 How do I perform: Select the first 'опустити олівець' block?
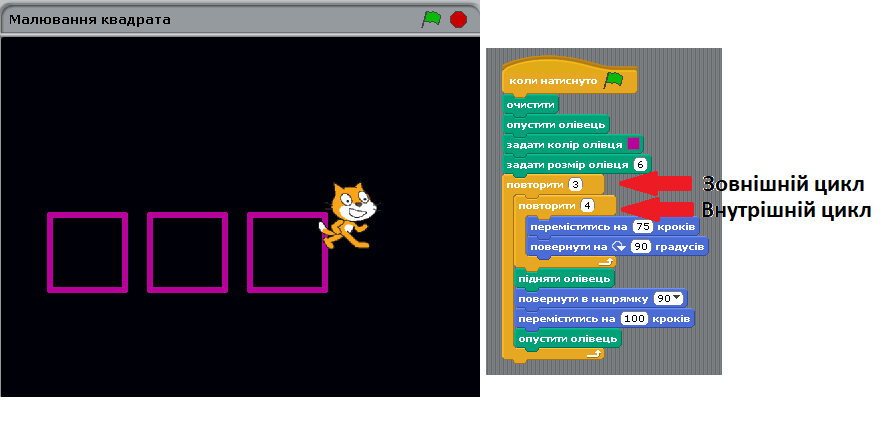(556, 124)
